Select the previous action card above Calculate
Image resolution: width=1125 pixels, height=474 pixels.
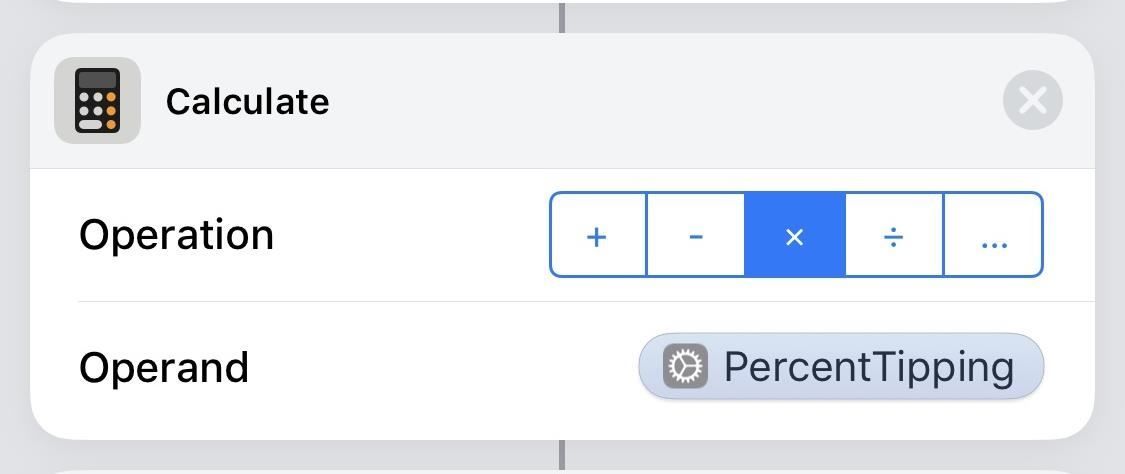point(300,1)
